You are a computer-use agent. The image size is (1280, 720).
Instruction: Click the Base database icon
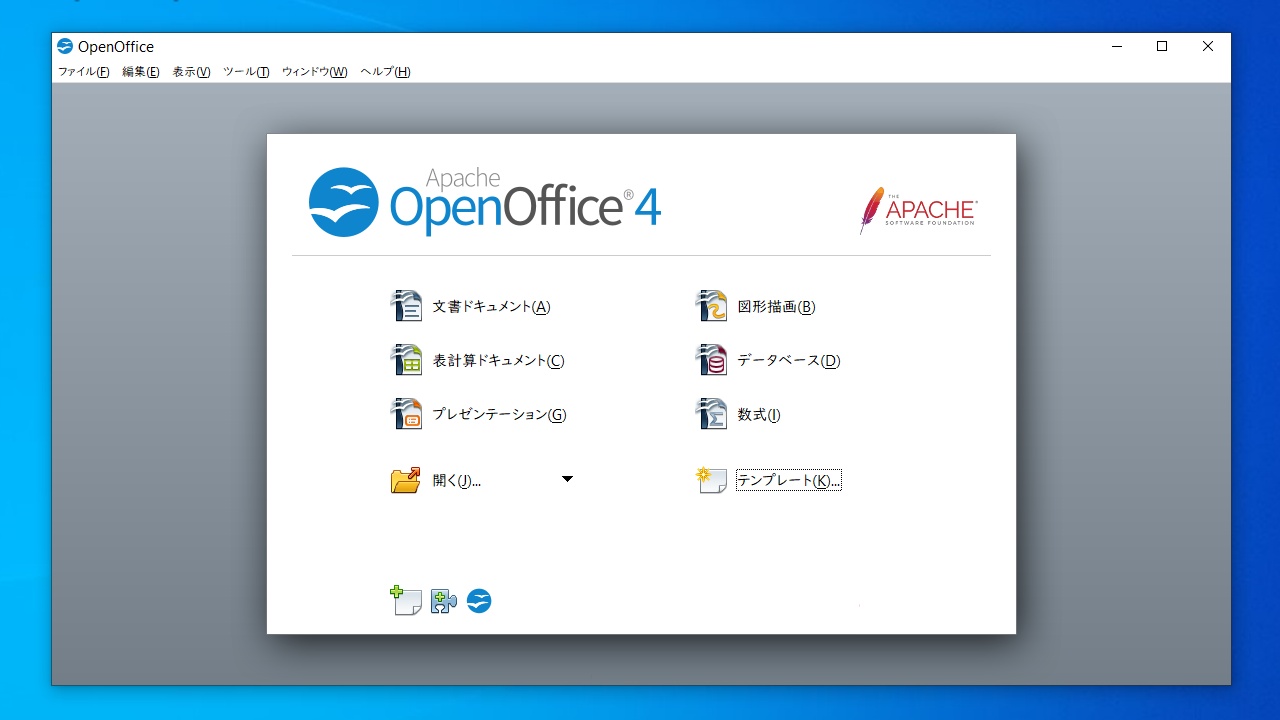point(711,360)
